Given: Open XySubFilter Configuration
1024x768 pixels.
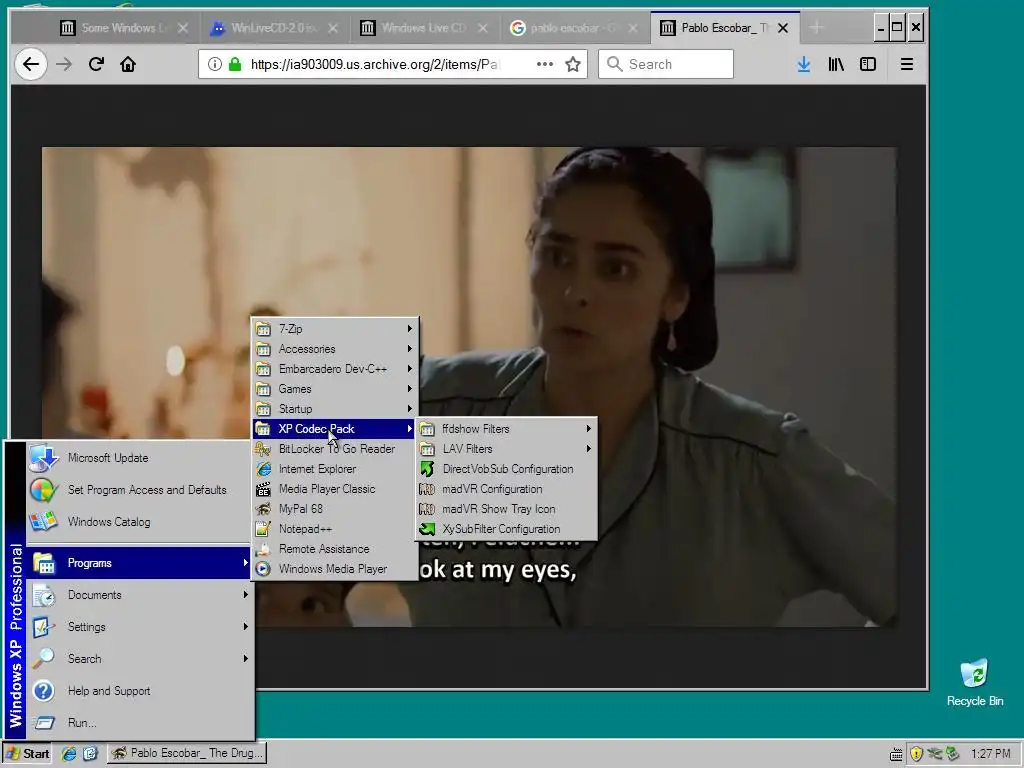Looking at the screenshot, I should (x=506, y=529).
